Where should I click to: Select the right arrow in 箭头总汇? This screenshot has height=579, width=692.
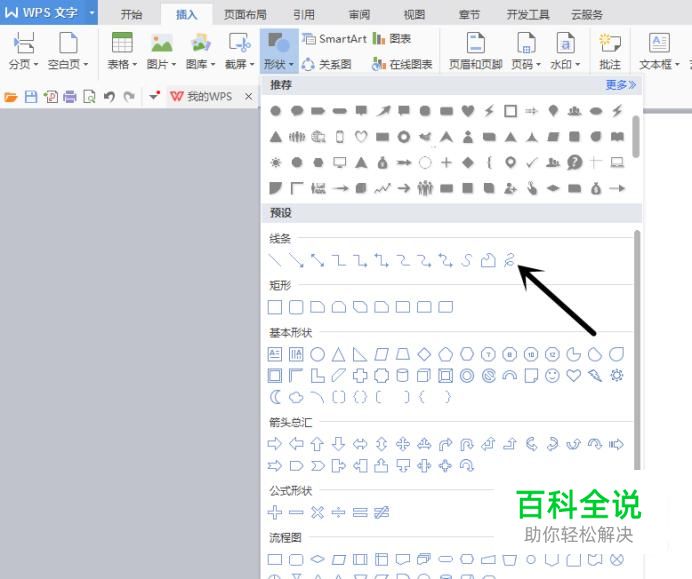click(x=275, y=444)
